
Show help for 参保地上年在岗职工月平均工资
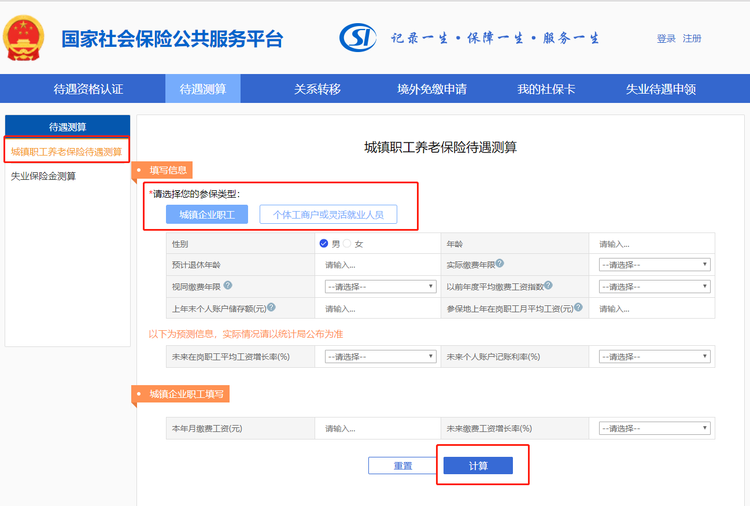580,308
